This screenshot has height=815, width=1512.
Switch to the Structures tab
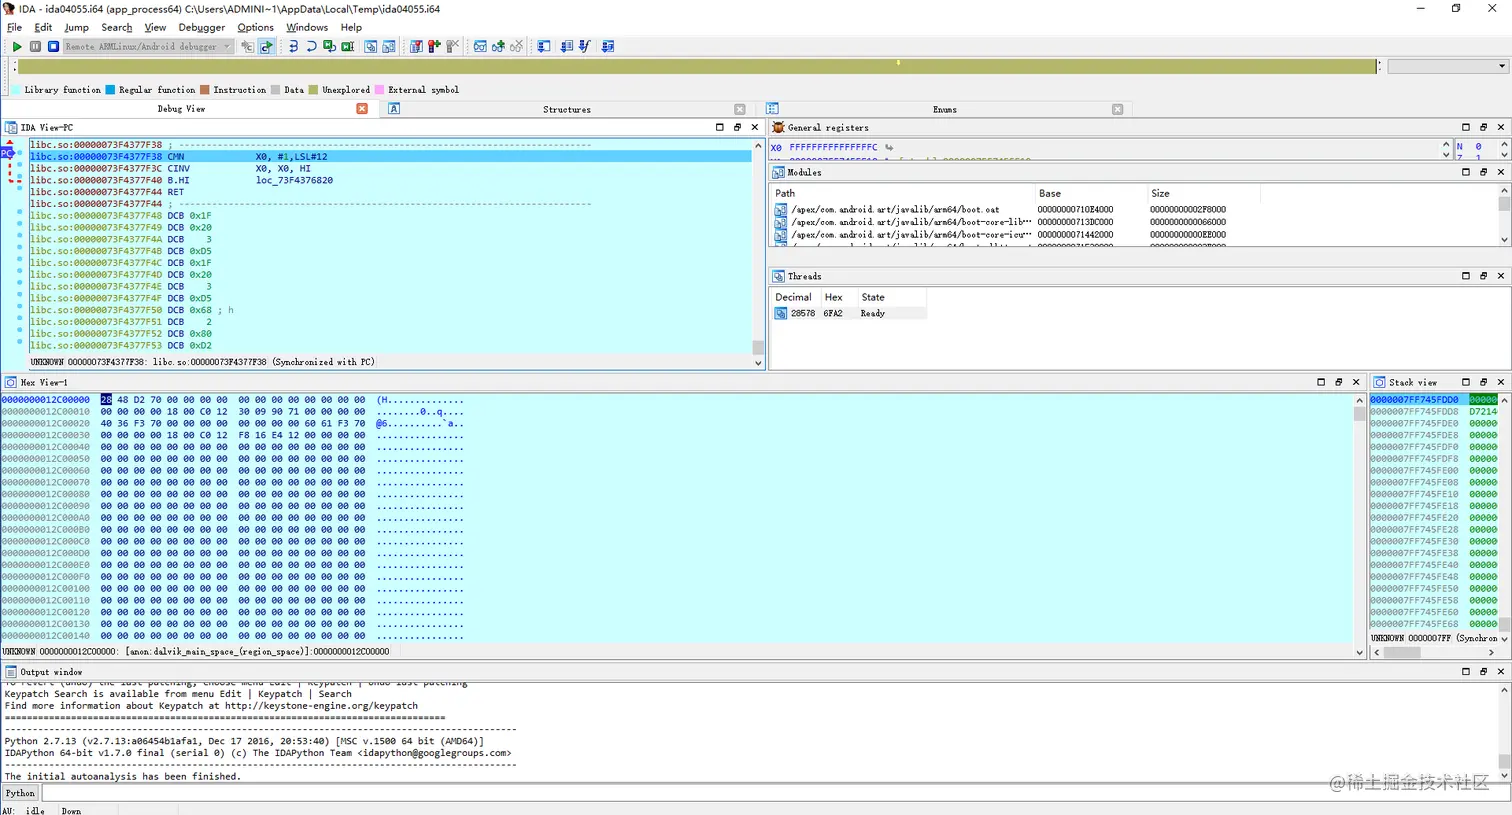567,109
